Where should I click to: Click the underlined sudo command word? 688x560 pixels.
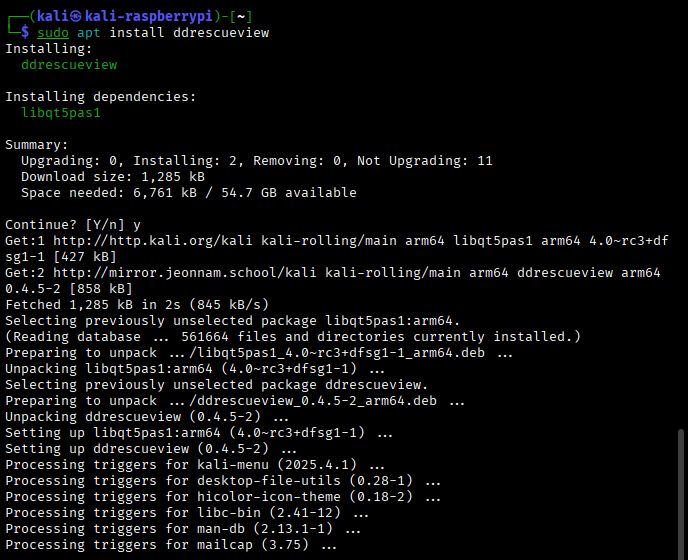[54, 33]
